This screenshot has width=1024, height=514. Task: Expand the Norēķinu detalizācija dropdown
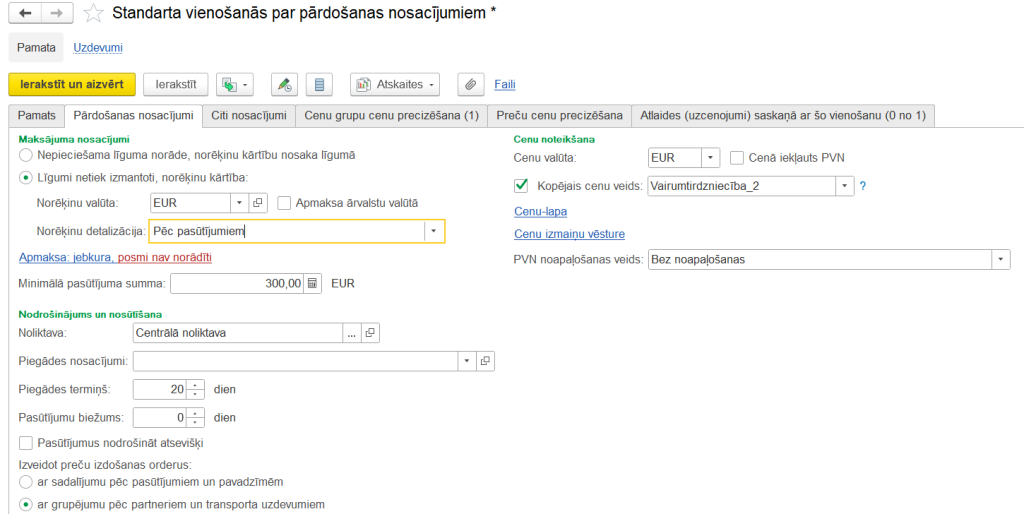[x=433, y=231]
